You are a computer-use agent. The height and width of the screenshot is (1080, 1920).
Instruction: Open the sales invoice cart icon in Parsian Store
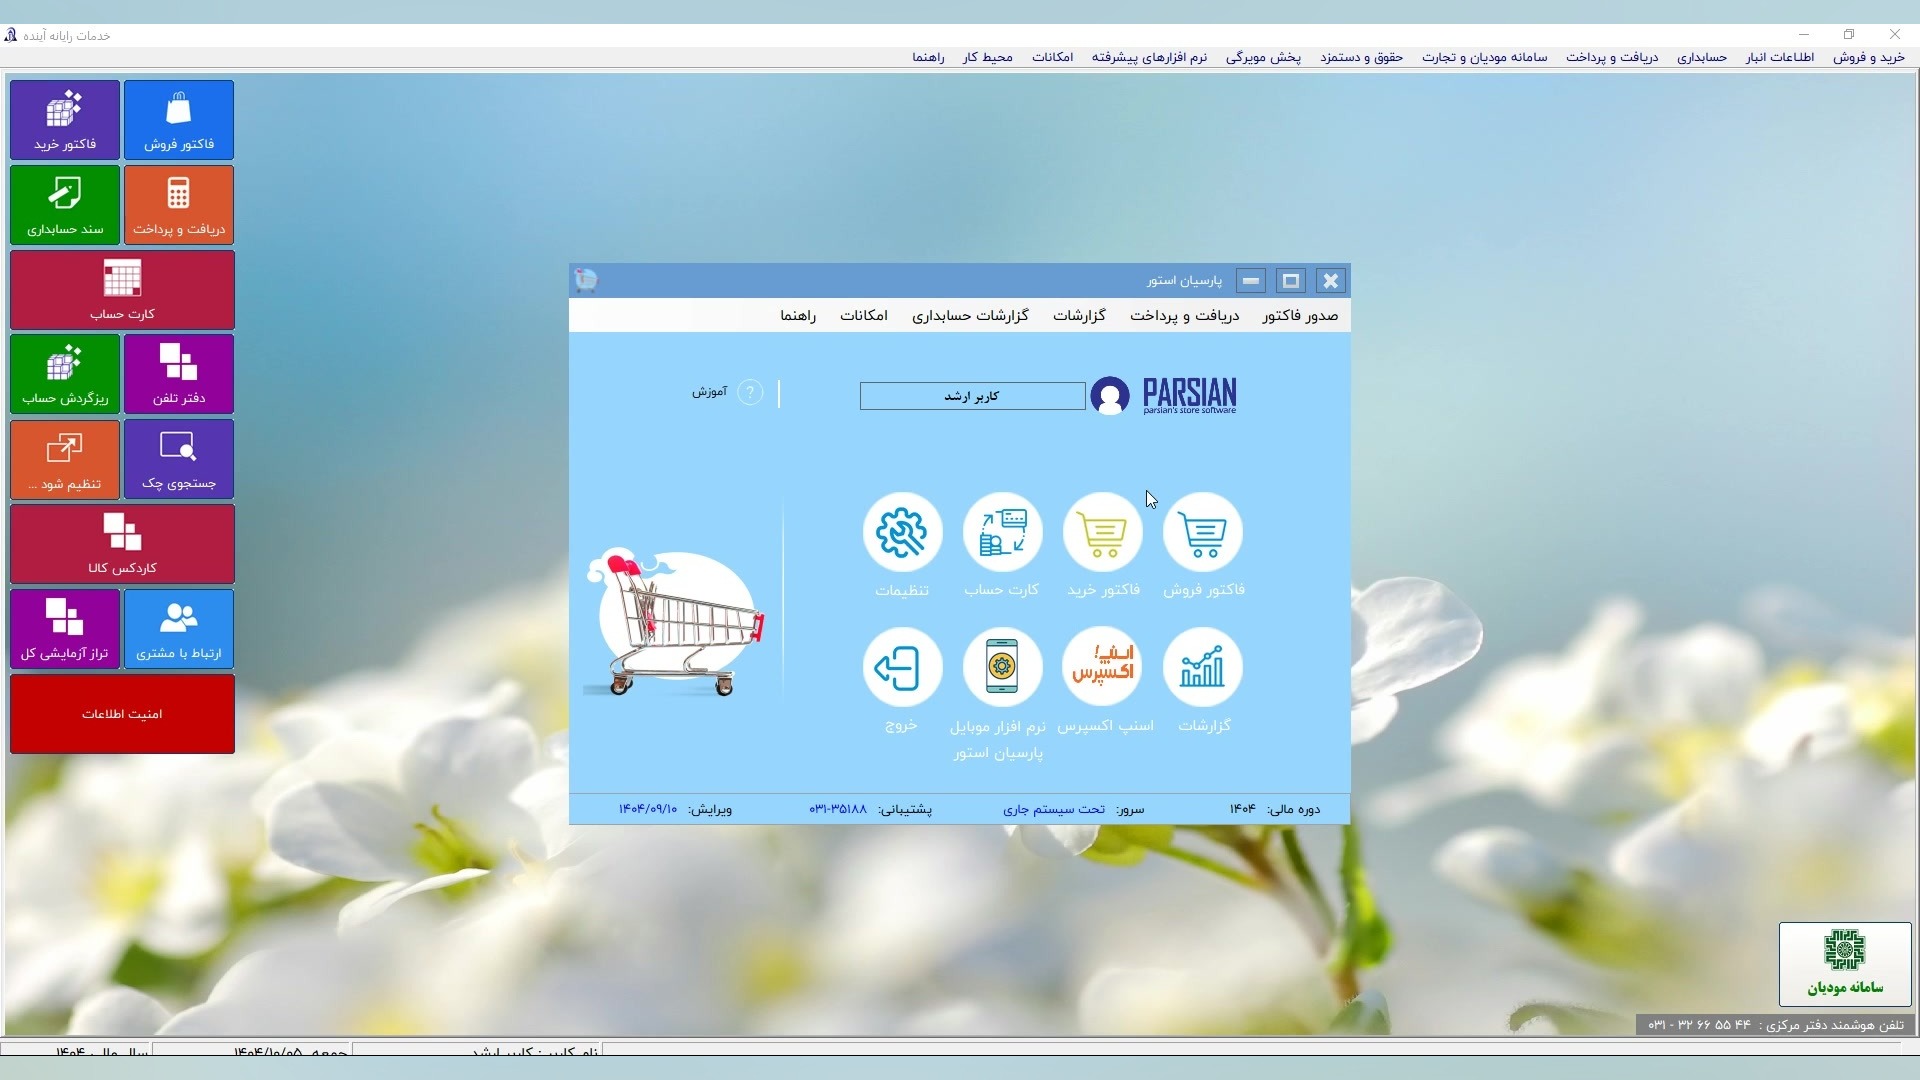coord(1203,533)
